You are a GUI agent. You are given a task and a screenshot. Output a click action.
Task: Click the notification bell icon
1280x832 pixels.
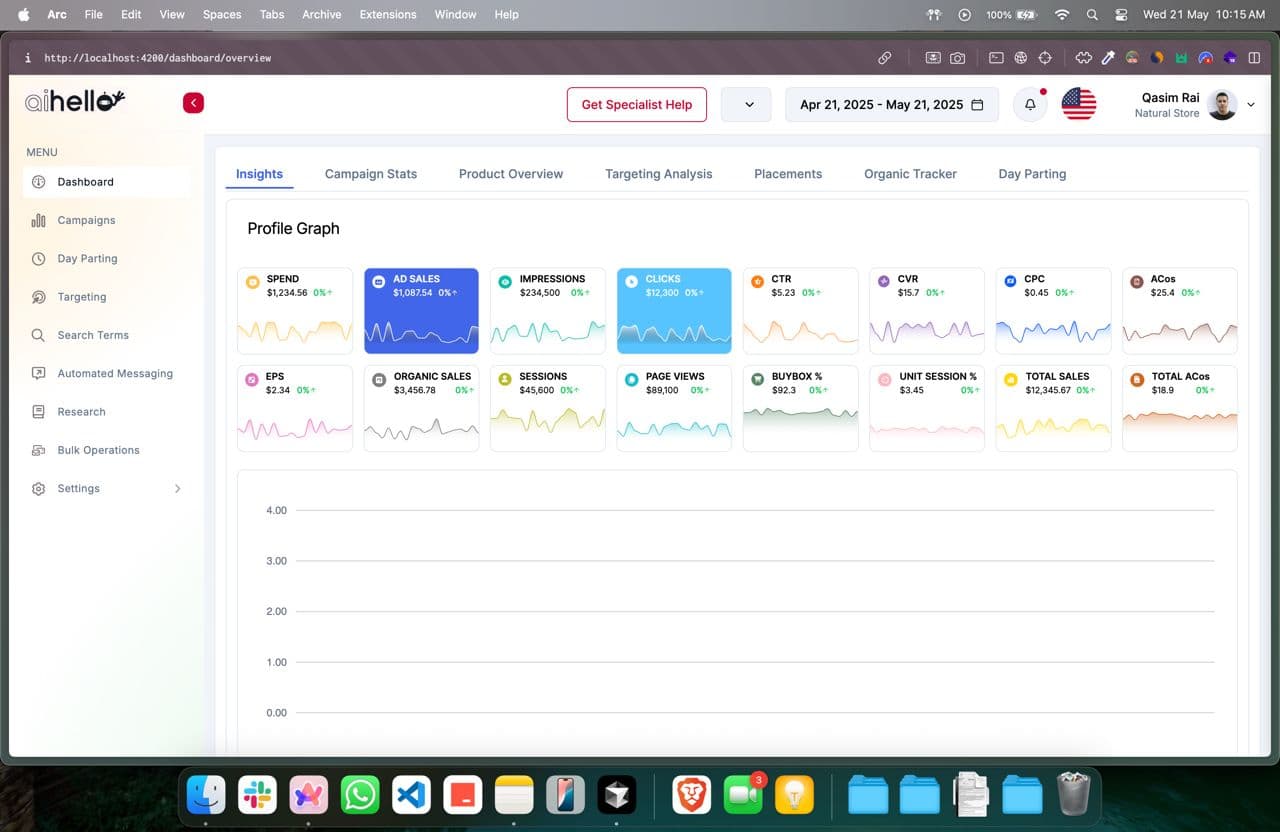(1030, 104)
